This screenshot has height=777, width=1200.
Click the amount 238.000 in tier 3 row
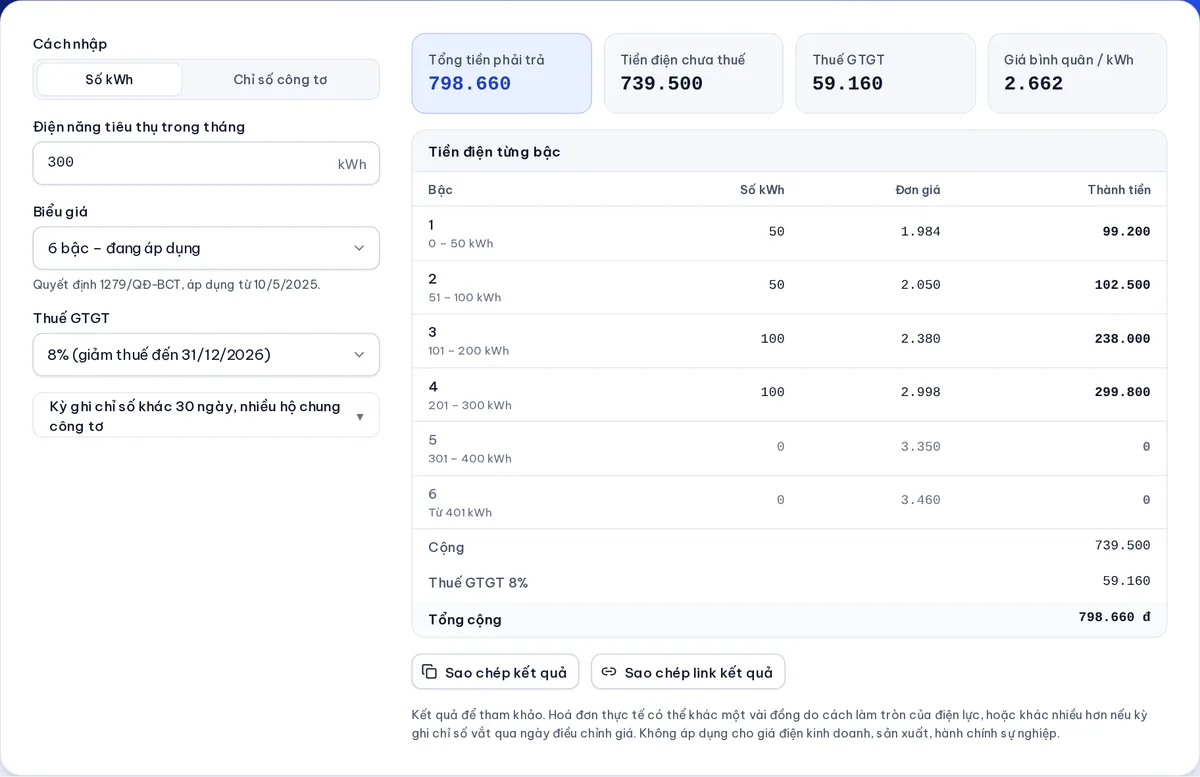1122,339
